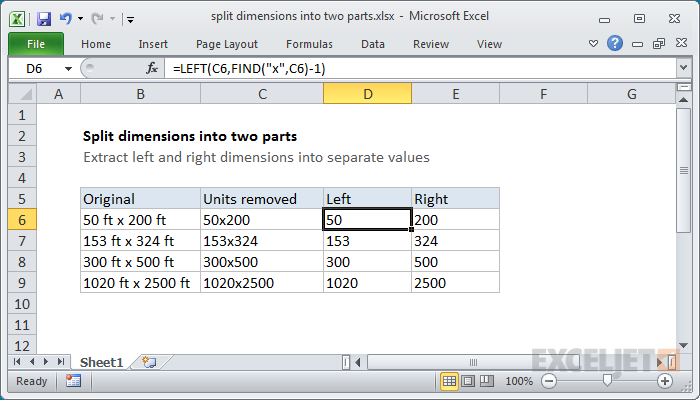This screenshot has height=400, width=700.
Task: Select row 9 header
Action: 22,283
